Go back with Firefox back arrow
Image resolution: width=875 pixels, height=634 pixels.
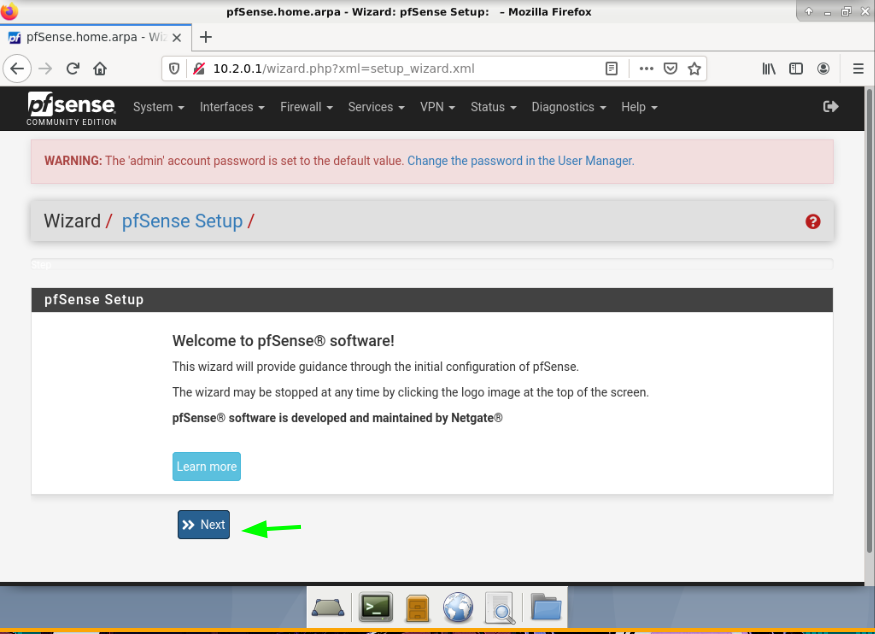coord(17,69)
